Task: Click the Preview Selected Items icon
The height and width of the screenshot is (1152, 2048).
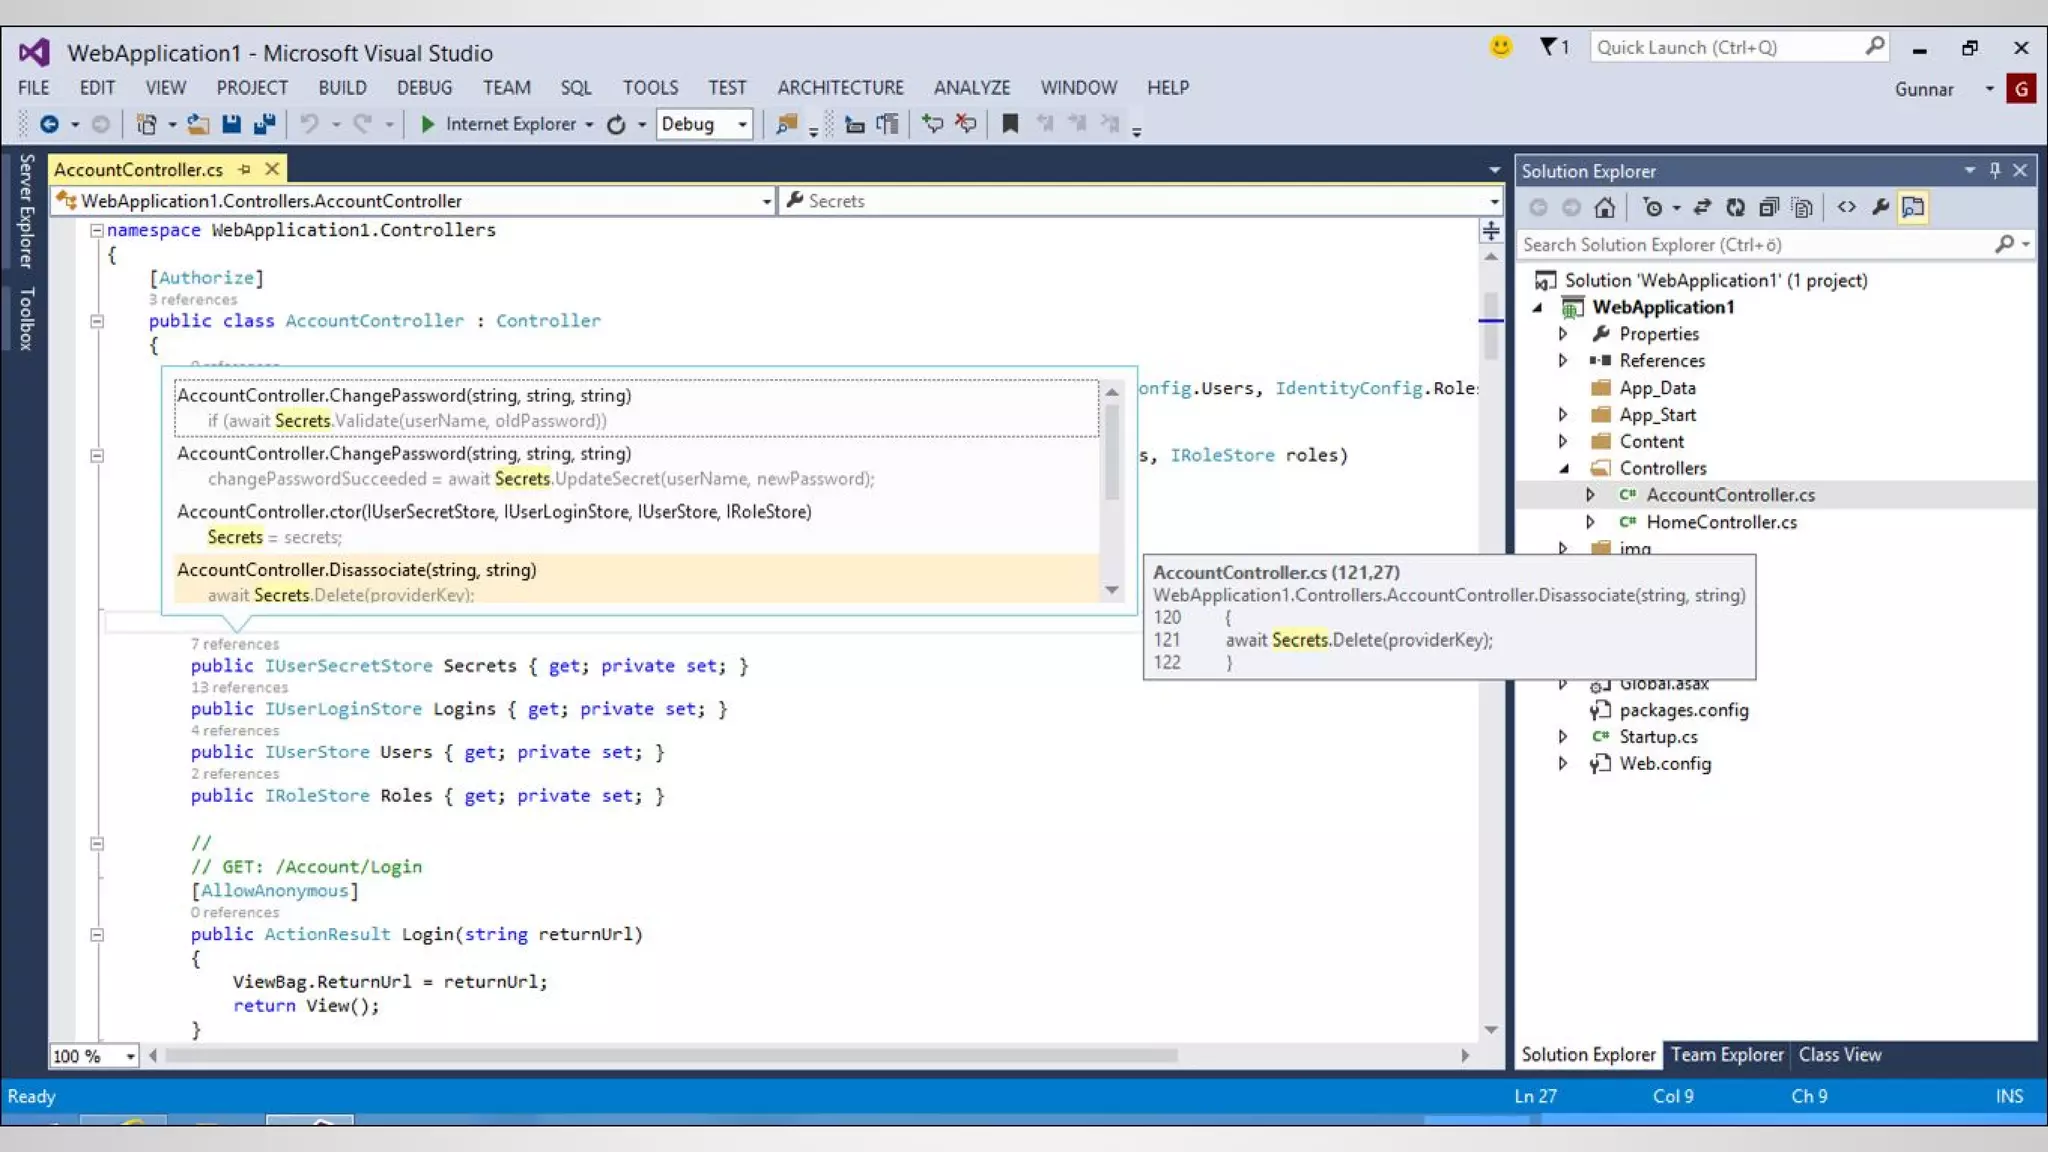Action: [1913, 208]
